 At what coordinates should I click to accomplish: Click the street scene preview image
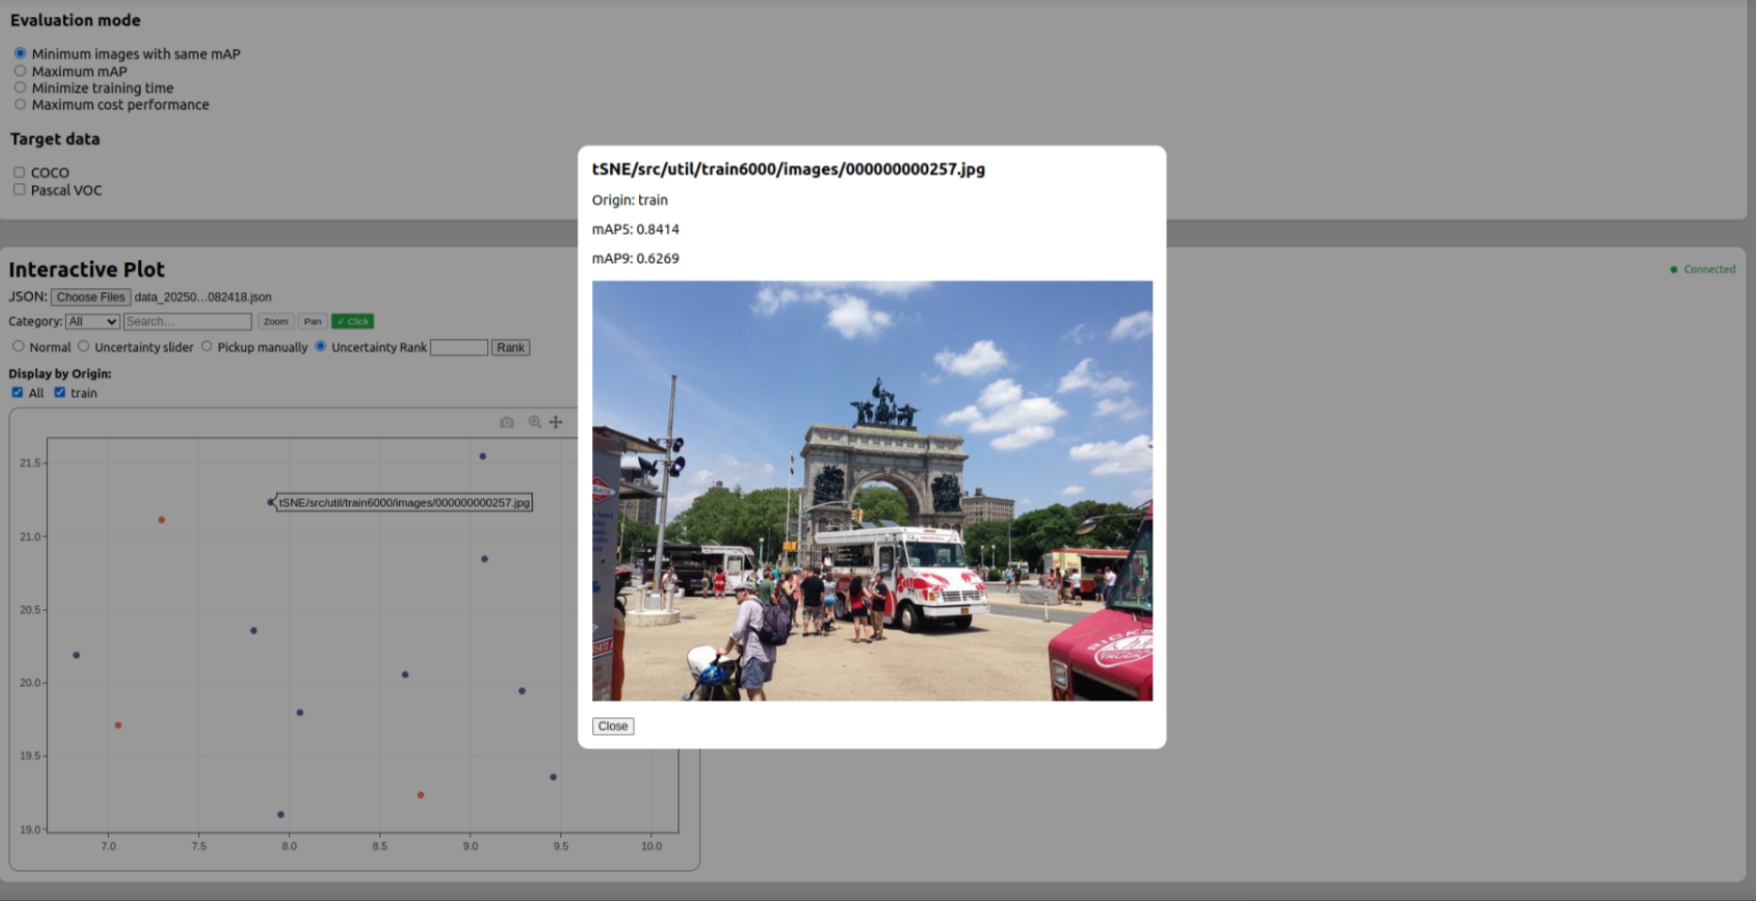[871, 490]
